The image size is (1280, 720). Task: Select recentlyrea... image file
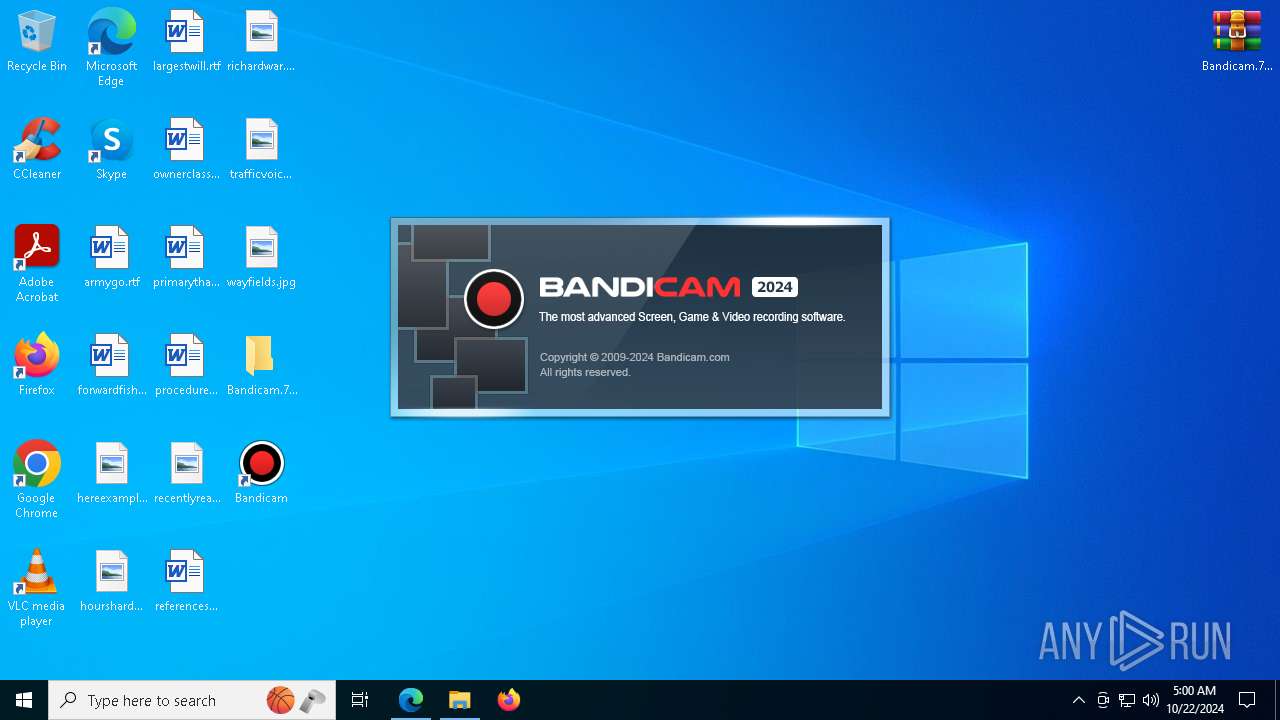(186, 474)
